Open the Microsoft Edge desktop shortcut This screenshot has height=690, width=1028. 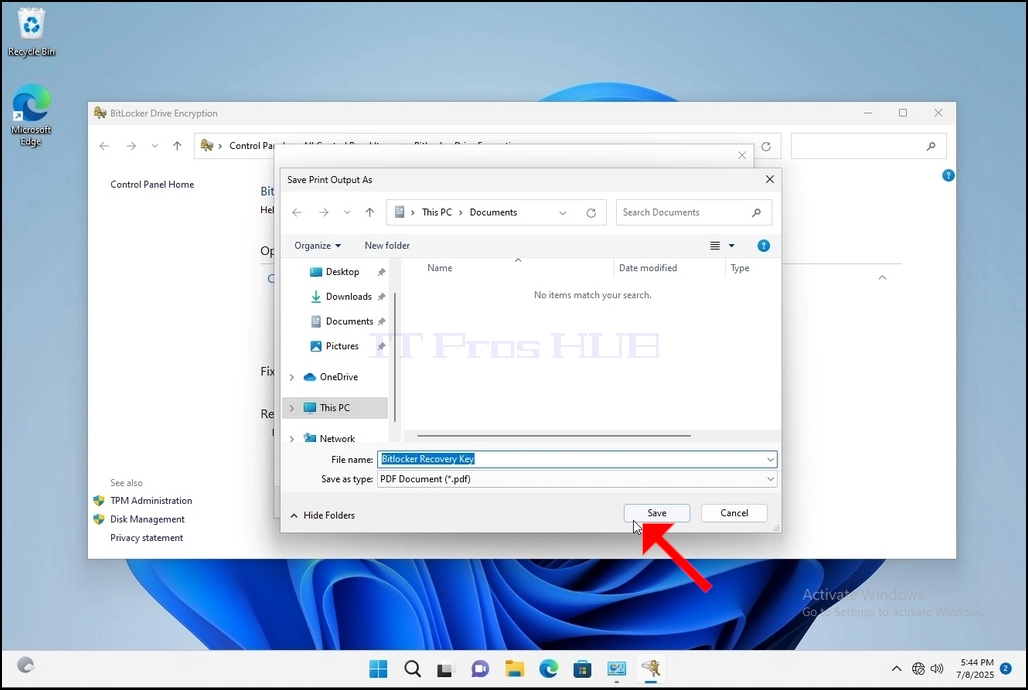(x=31, y=115)
